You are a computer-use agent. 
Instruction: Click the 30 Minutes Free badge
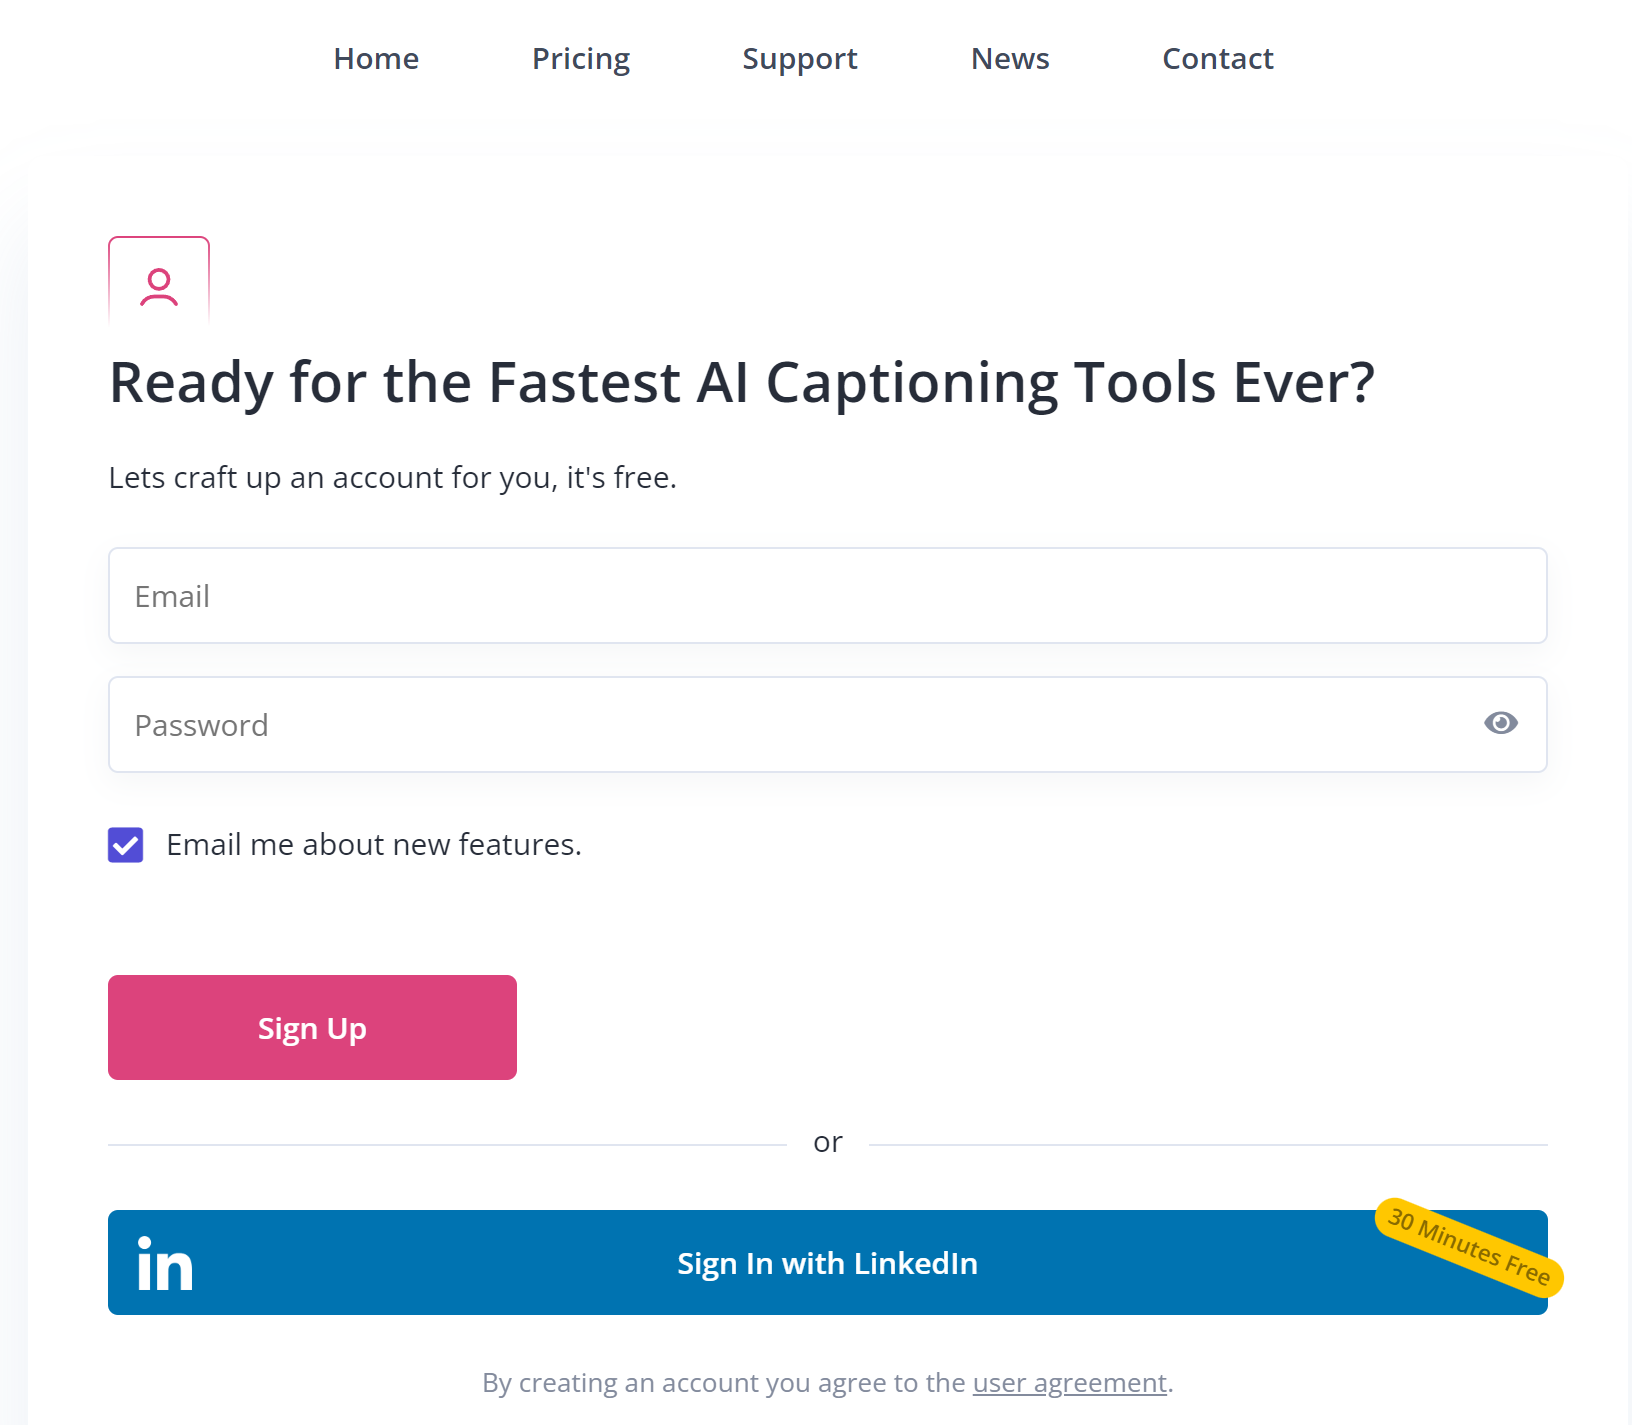[x=1469, y=1247]
